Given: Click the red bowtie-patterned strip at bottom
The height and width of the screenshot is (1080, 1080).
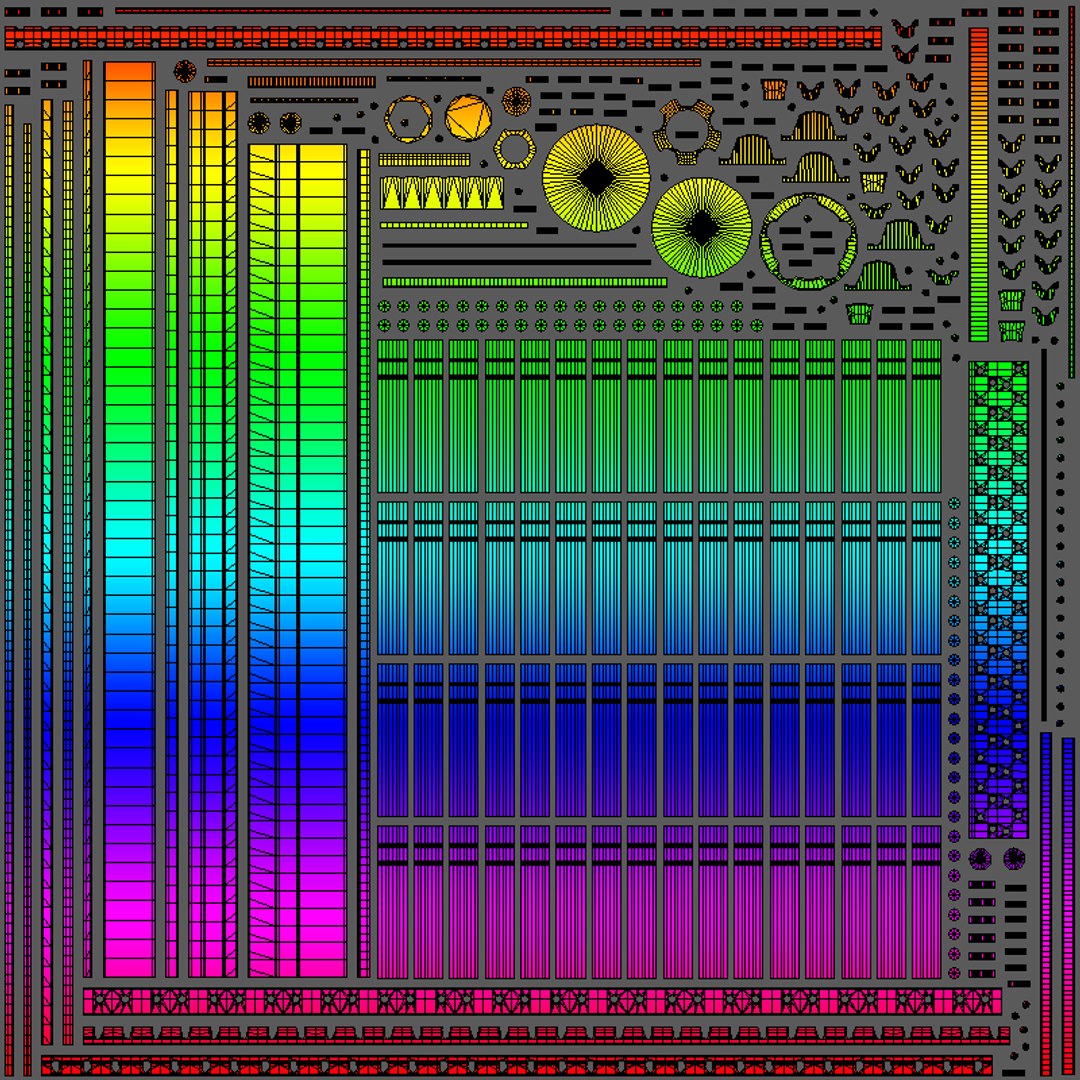Looking at the screenshot, I should tap(517, 1066).
